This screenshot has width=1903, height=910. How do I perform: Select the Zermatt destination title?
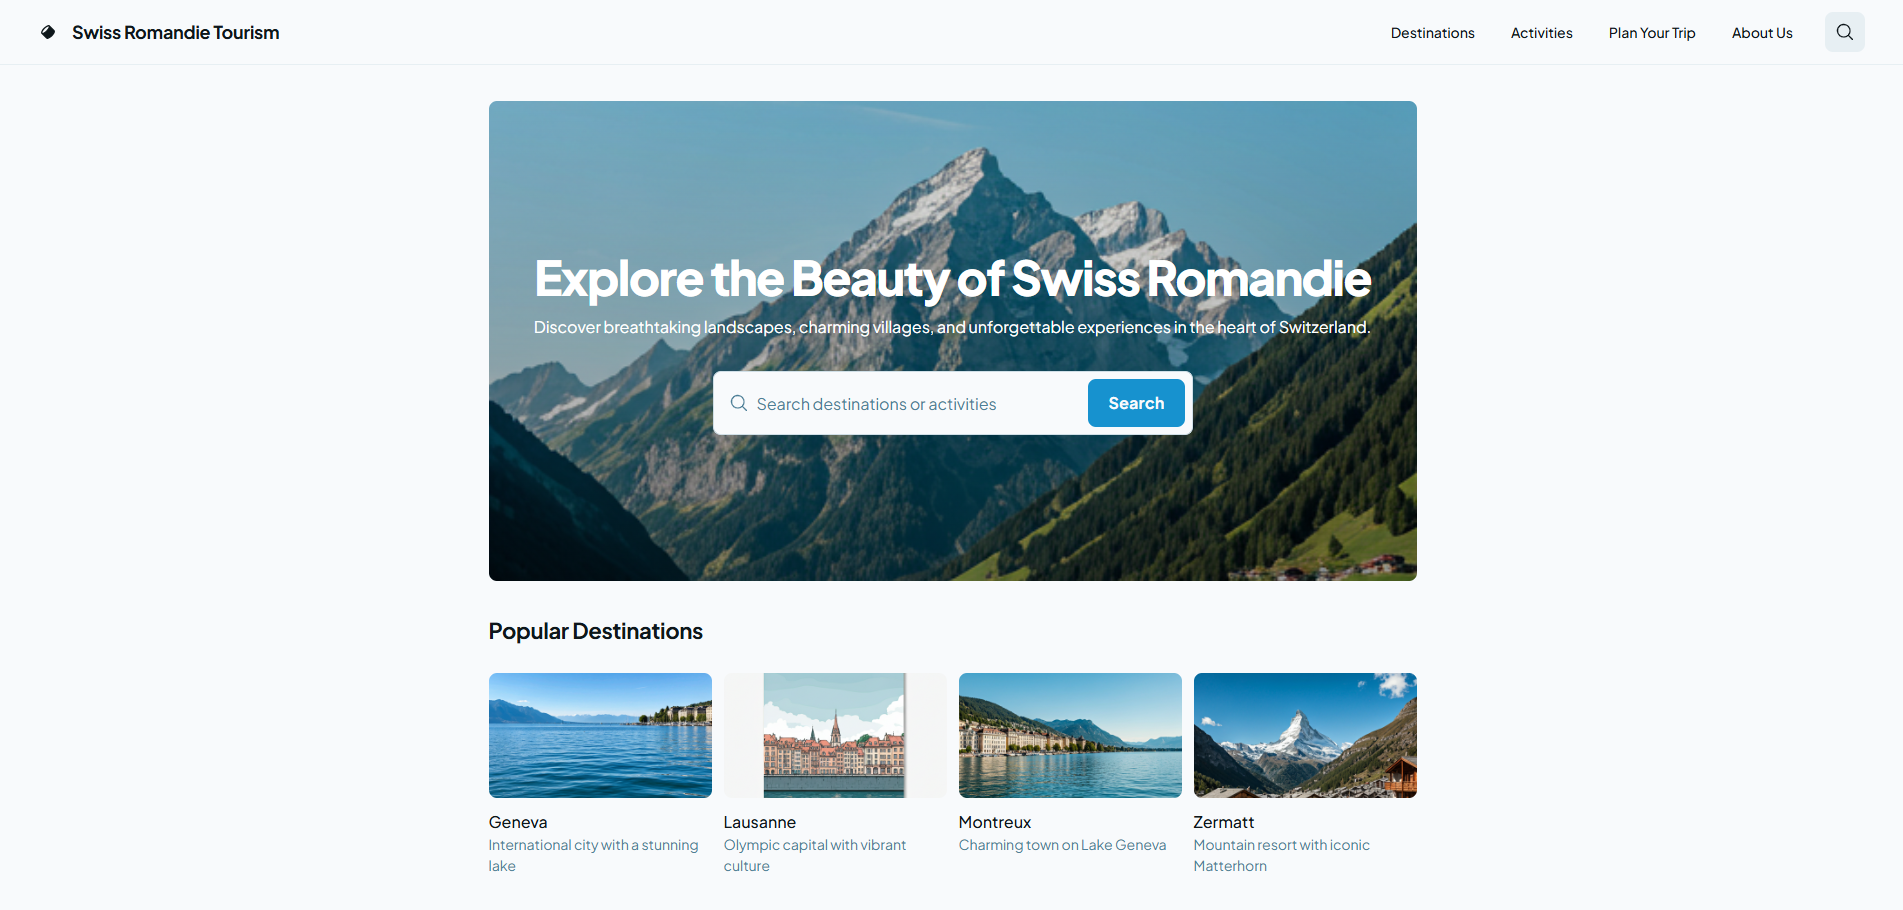[1224, 822]
